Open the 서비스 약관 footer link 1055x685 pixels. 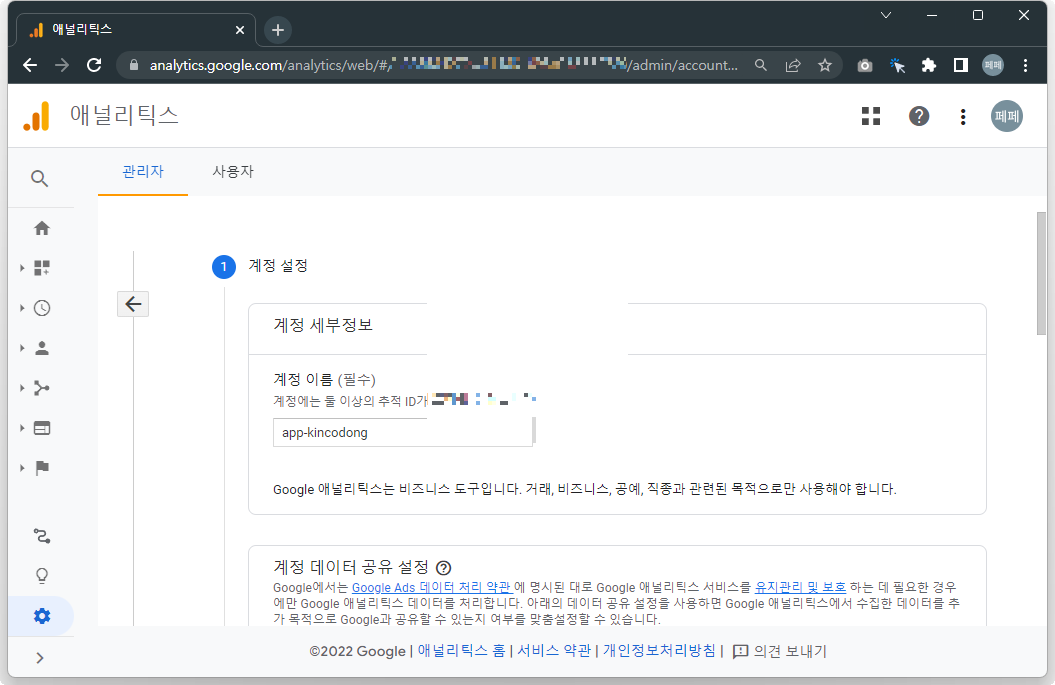click(553, 650)
